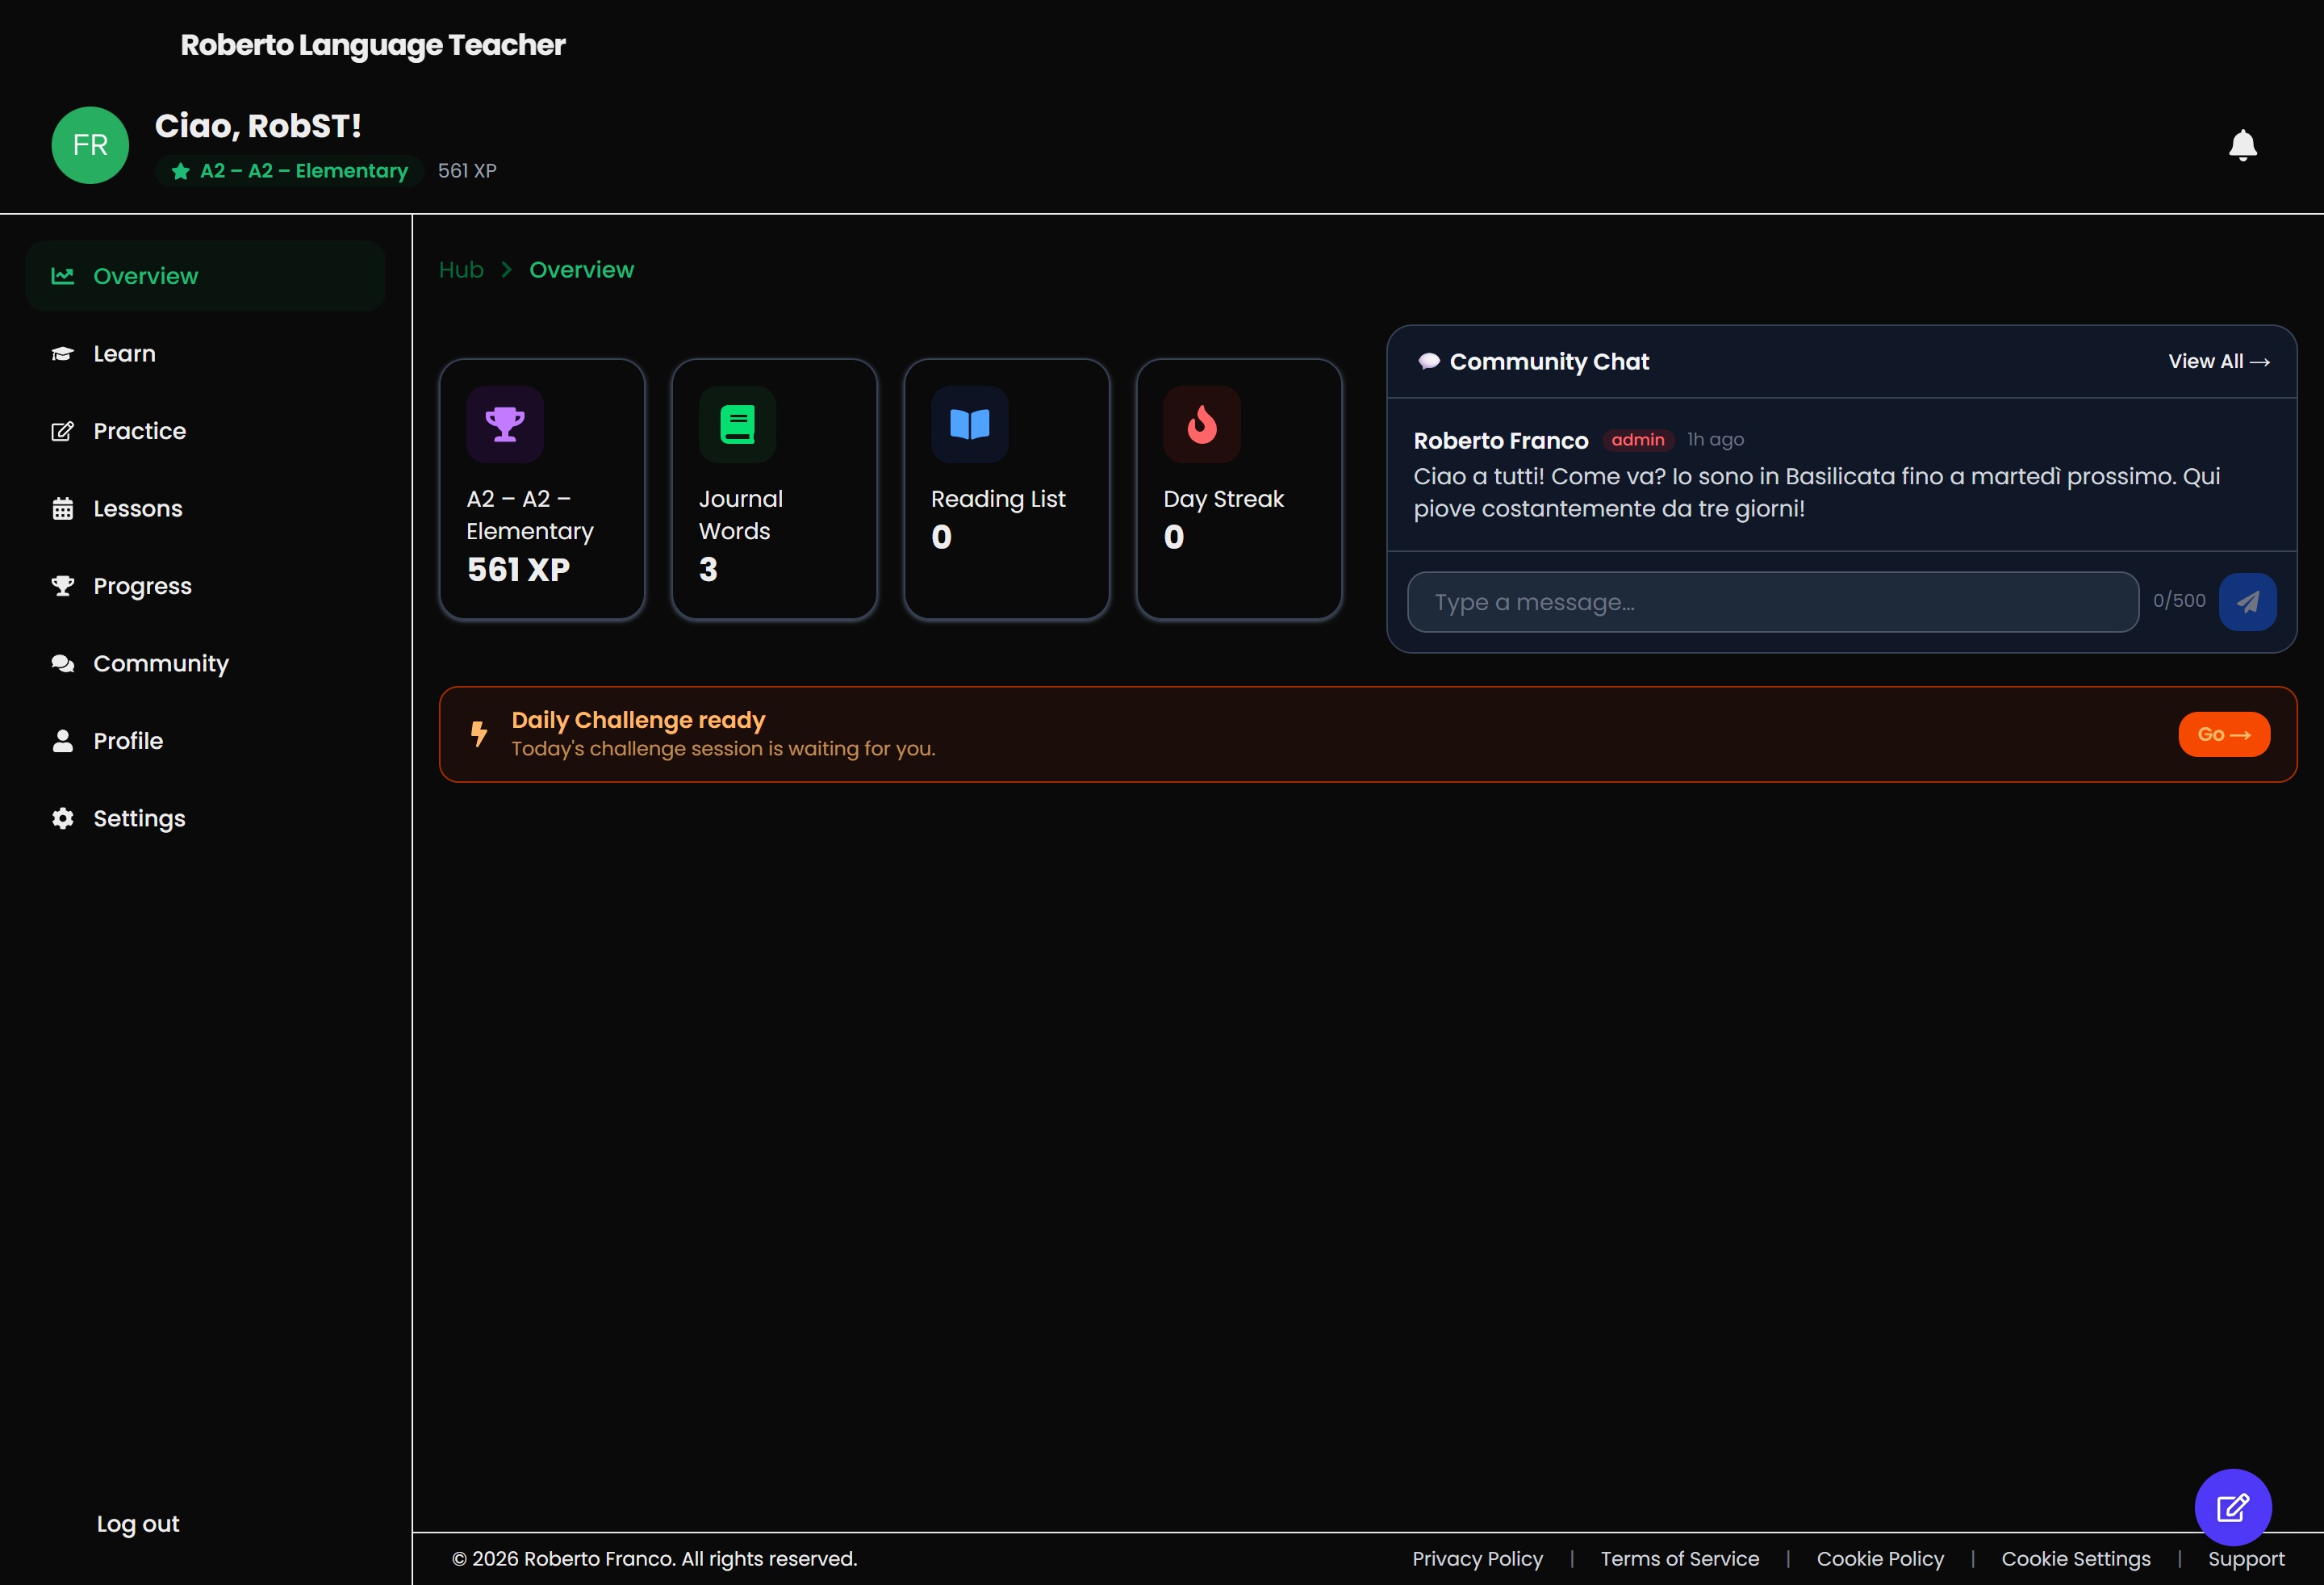This screenshot has width=2324, height=1585.
Task: Focus the Type a message field
Action: 1772,602
